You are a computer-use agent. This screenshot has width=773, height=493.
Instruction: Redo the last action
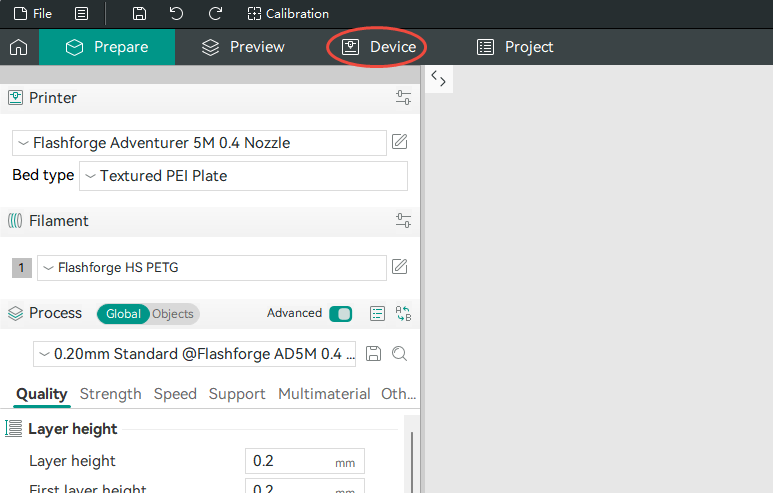coord(215,14)
